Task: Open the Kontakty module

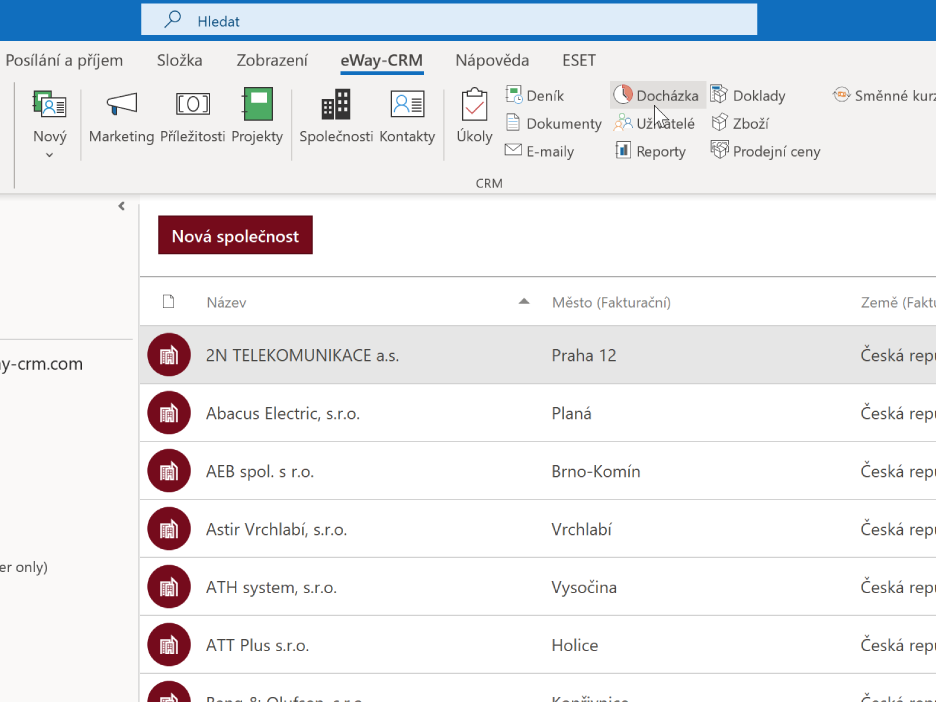Action: [407, 118]
